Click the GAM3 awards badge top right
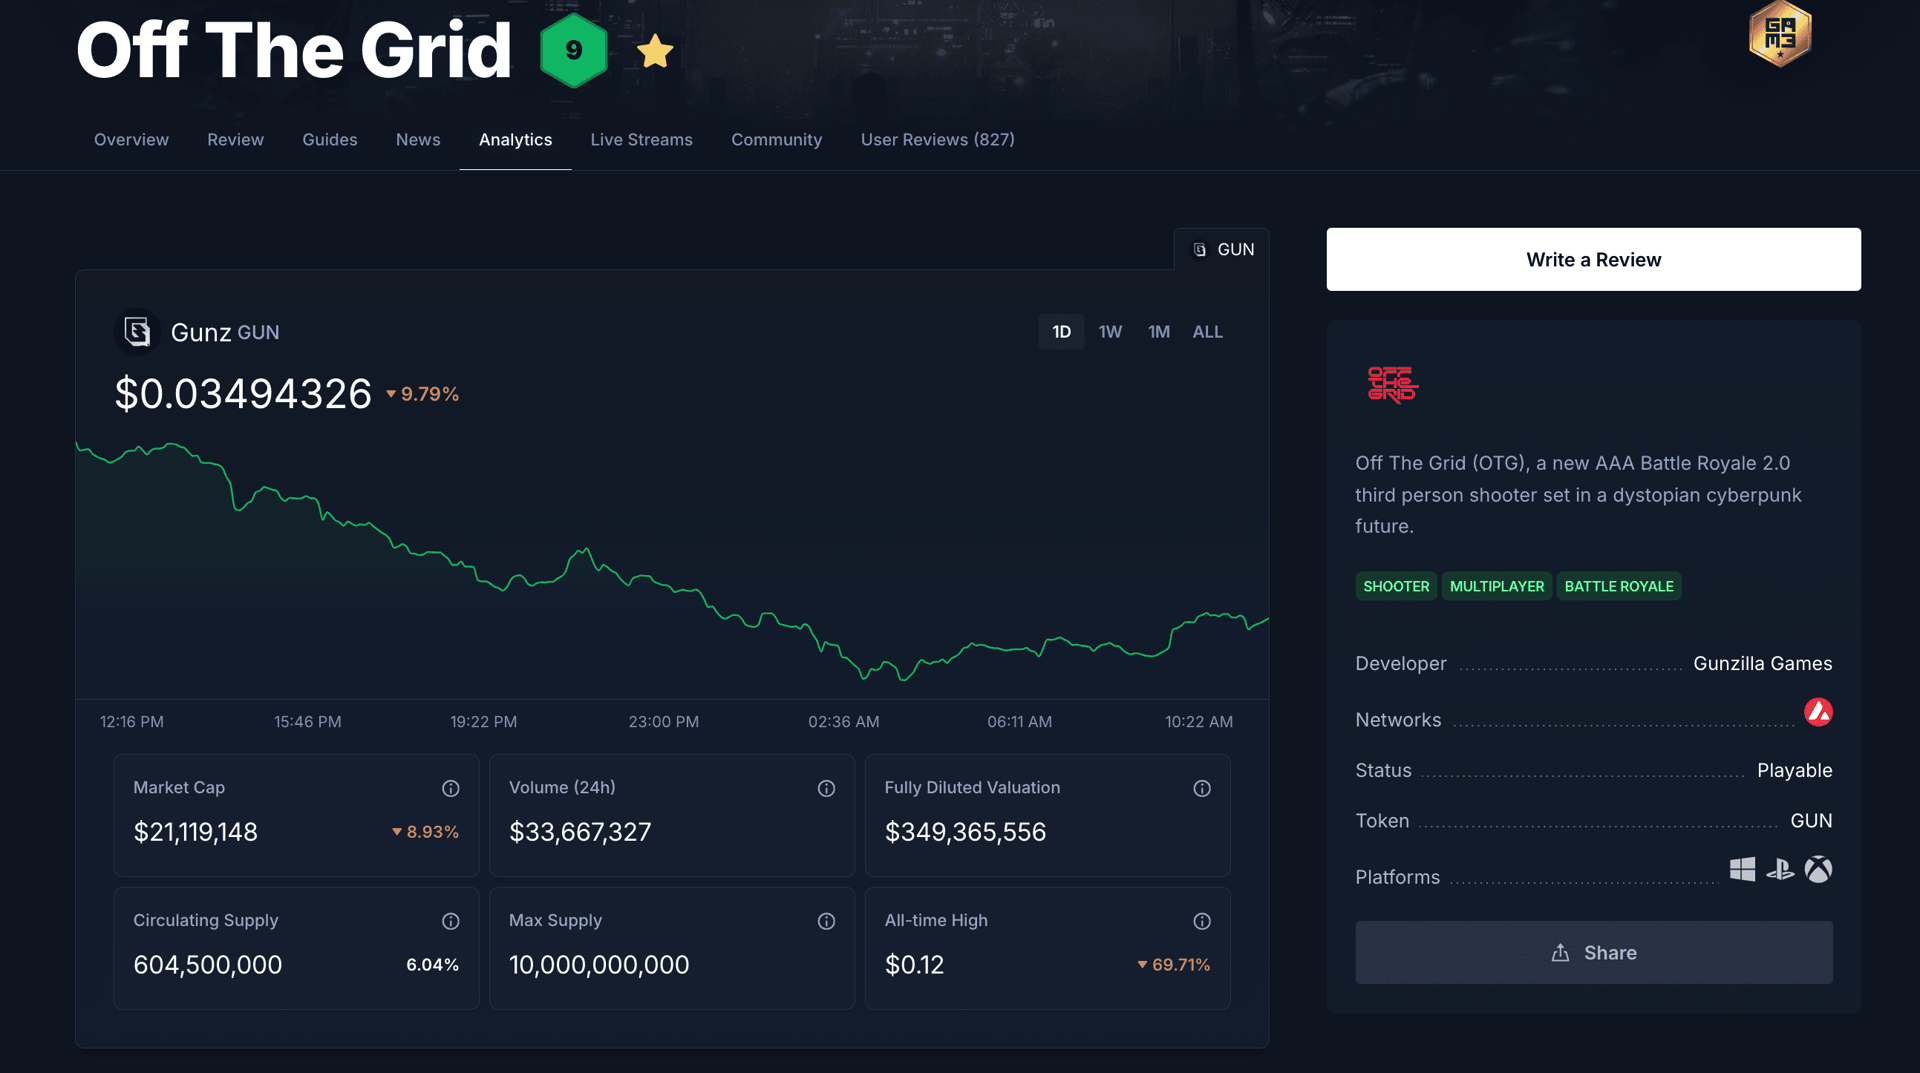The image size is (1920, 1073). (1780, 33)
